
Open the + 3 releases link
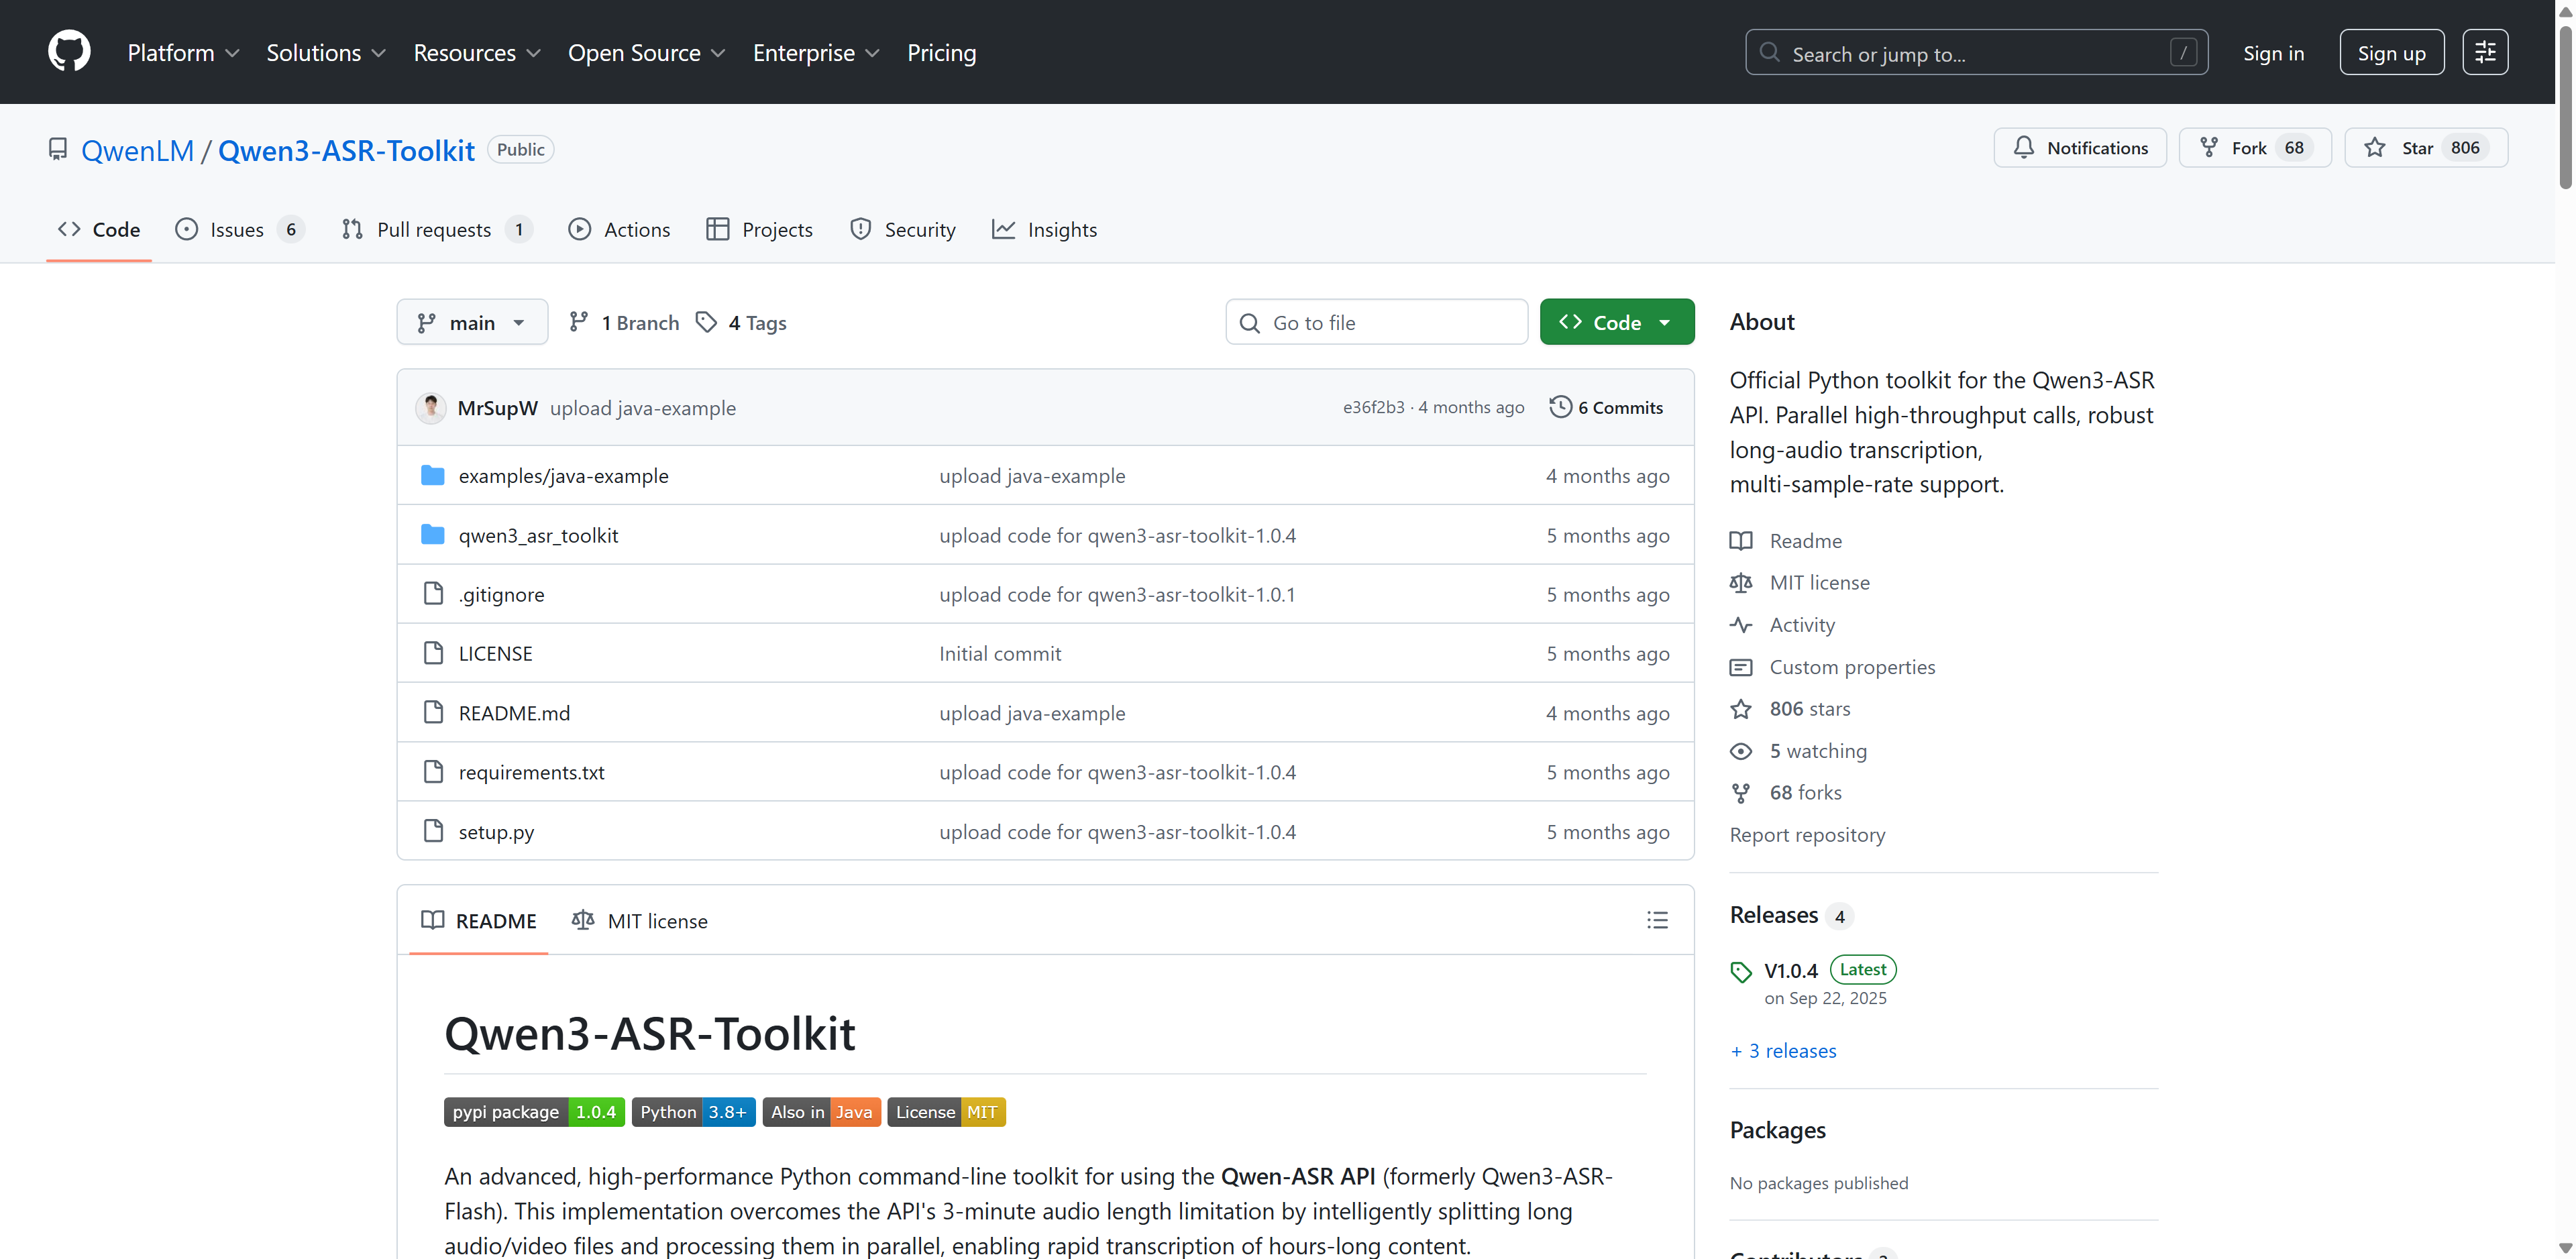1783,1050
